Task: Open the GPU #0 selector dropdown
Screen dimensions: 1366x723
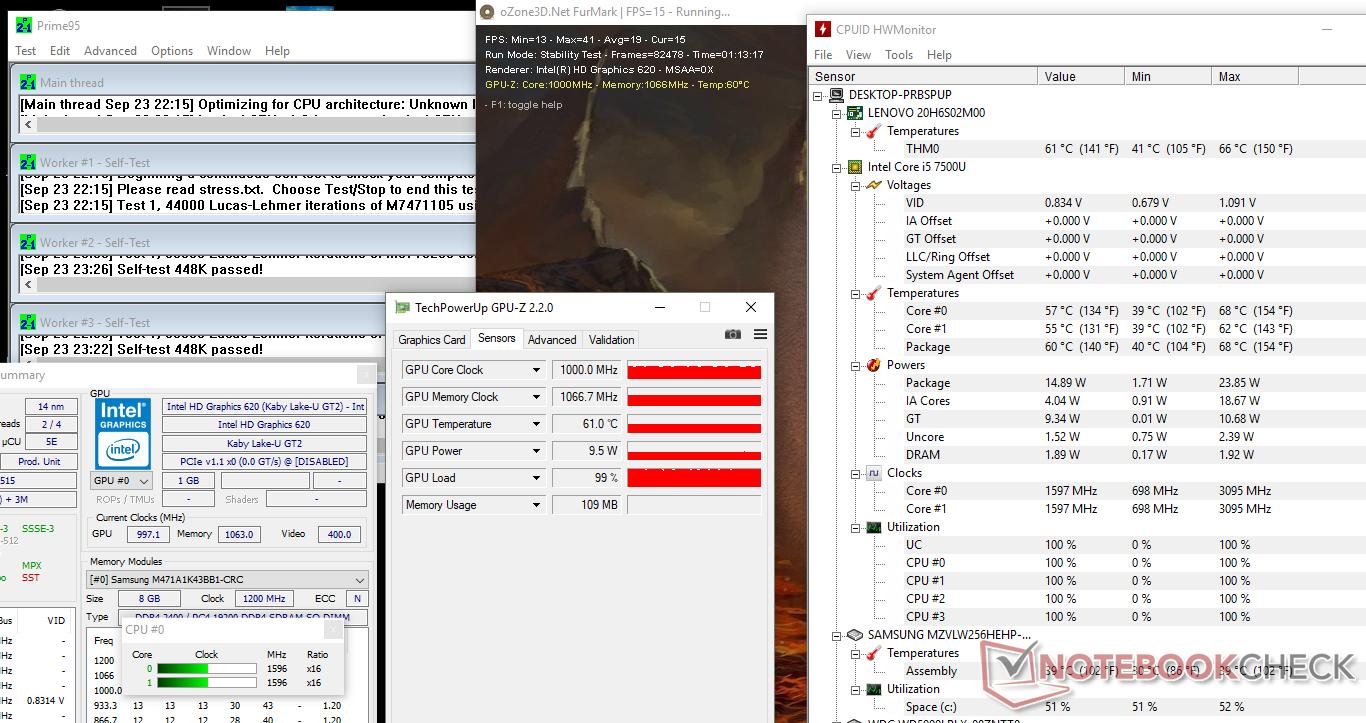Action: point(143,481)
